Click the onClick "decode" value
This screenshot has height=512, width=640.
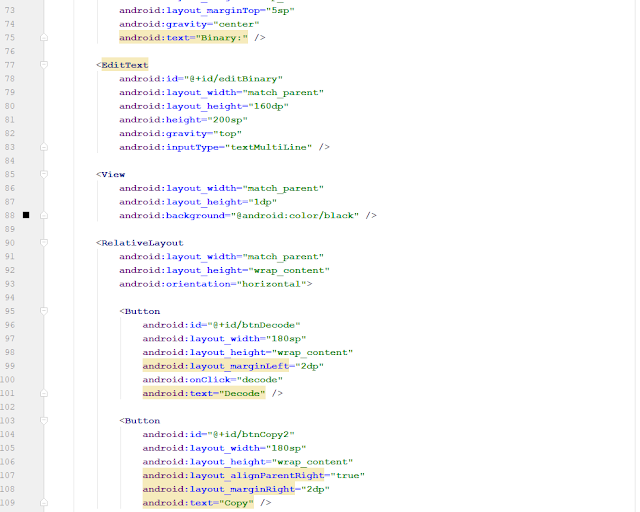point(260,380)
